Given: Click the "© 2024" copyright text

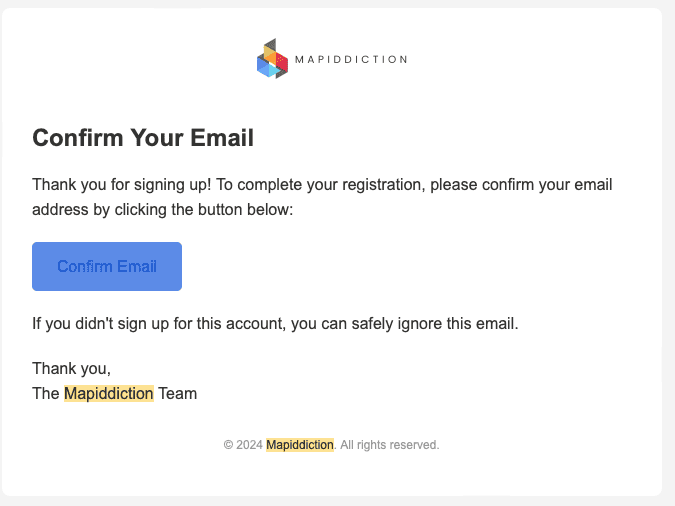Looking at the screenshot, I should point(243,445).
